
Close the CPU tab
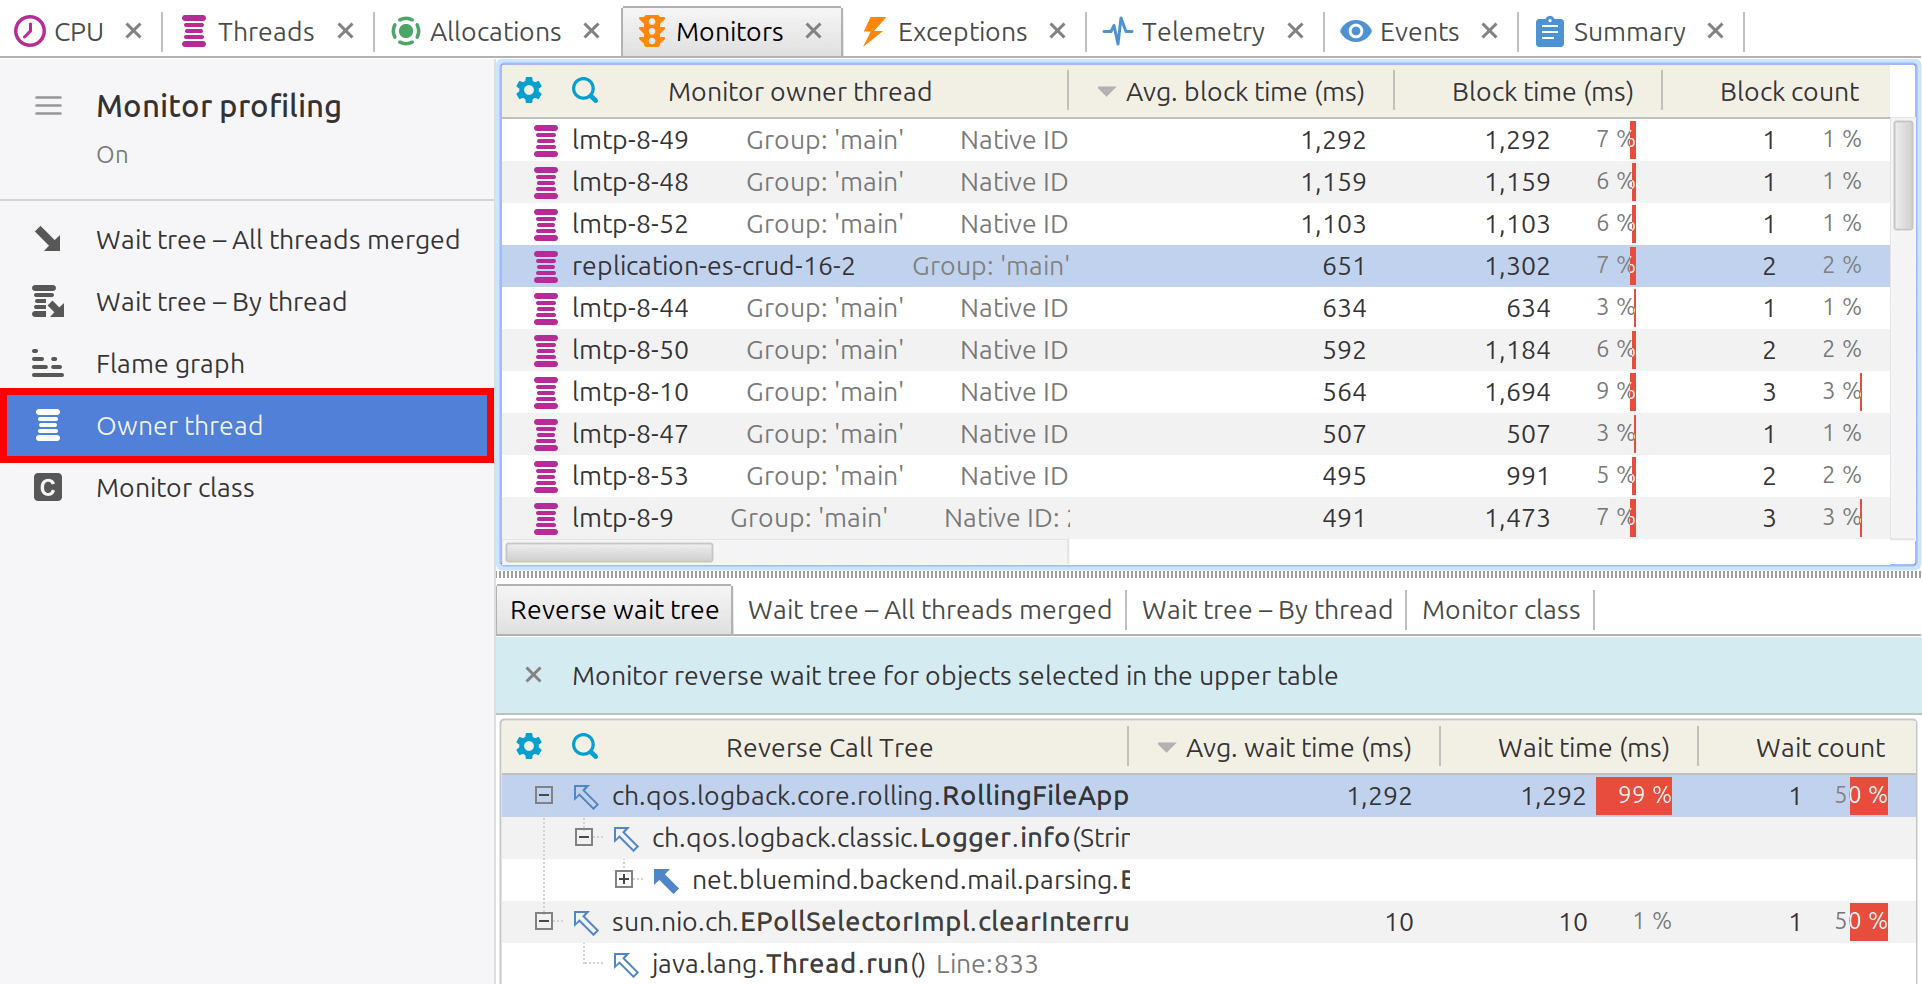133,31
